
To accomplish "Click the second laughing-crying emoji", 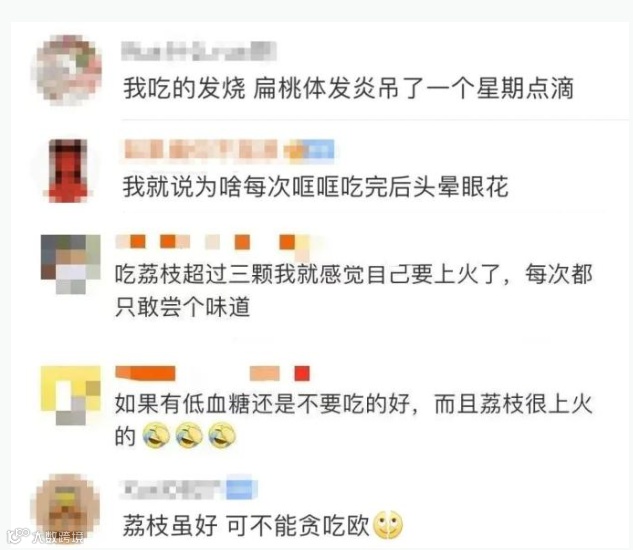I will (189, 436).
